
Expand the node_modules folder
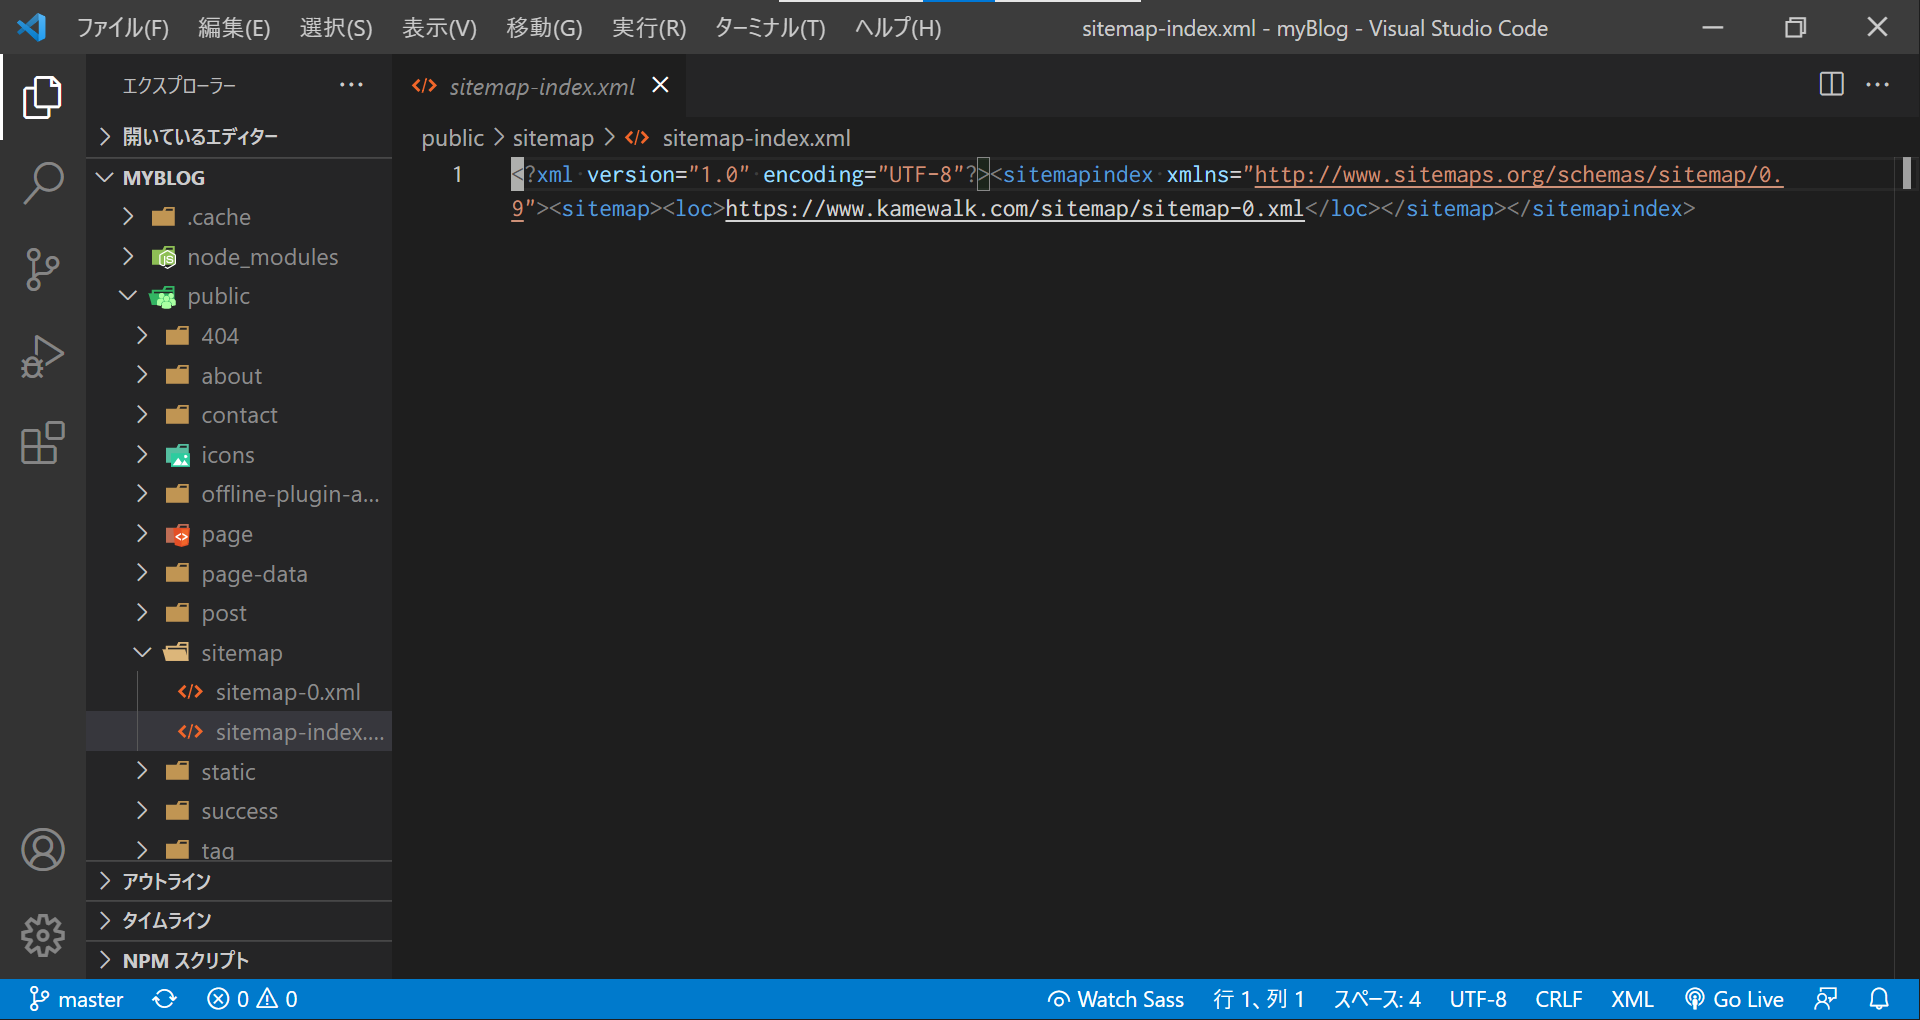click(x=239, y=257)
